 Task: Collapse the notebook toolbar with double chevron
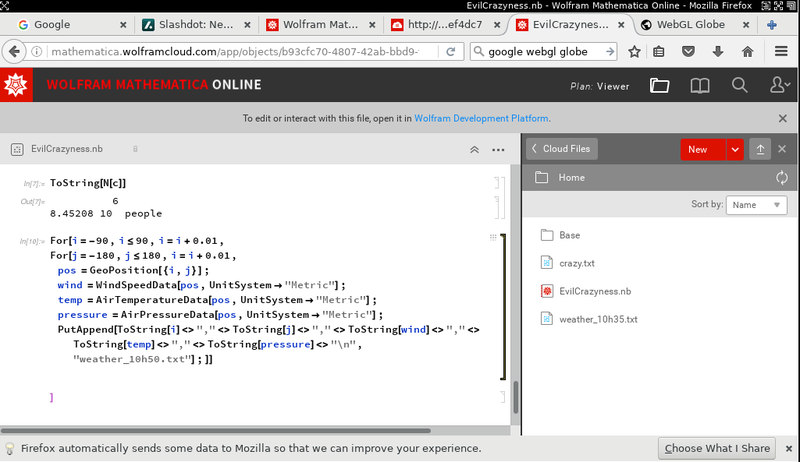coord(474,149)
